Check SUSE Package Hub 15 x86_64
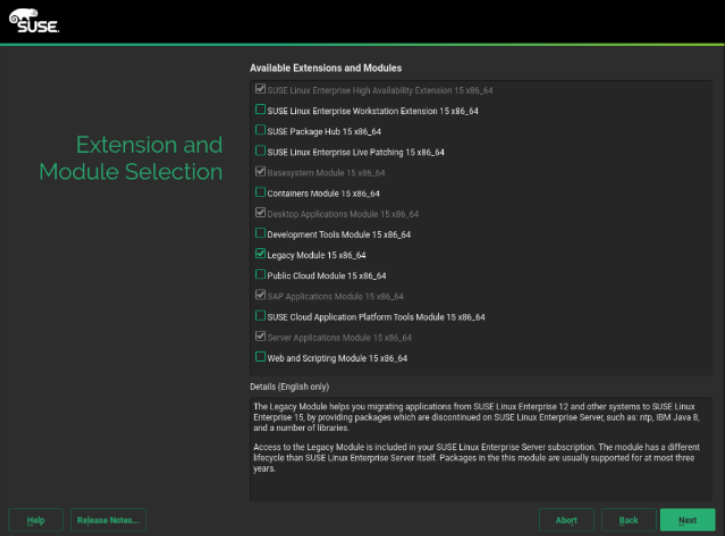Image resolution: width=725 pixels, height=536 pixels. tap(260, 130)
